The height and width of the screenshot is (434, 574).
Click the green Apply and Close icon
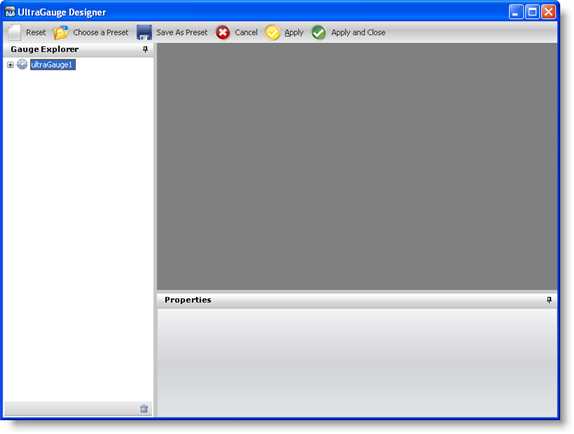tap(319, 33)
